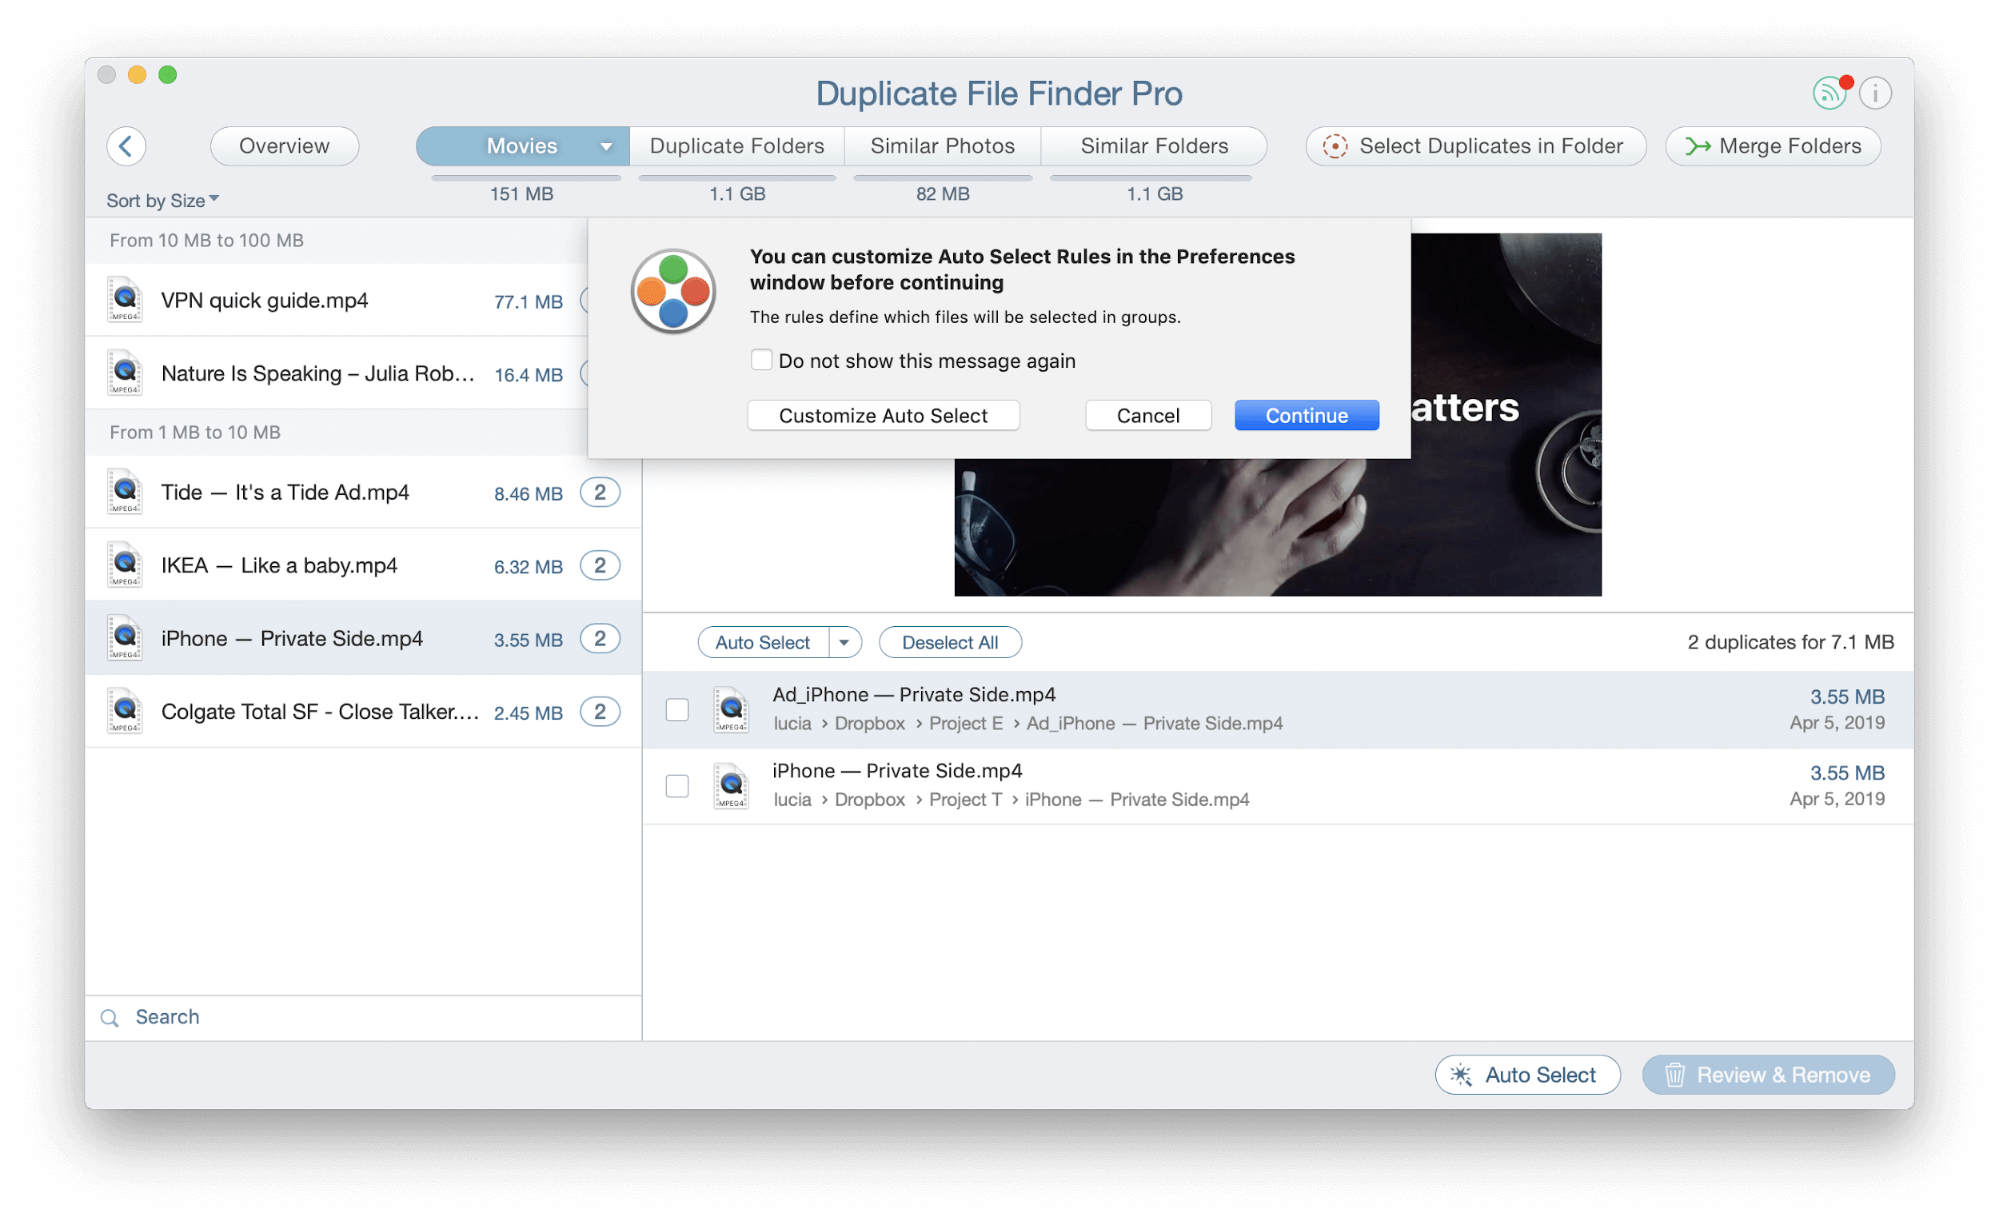Viewport: 1999px width, 1222px height.
Task: Open the info icon in top right corner
Action: (x=1876, y=93)
